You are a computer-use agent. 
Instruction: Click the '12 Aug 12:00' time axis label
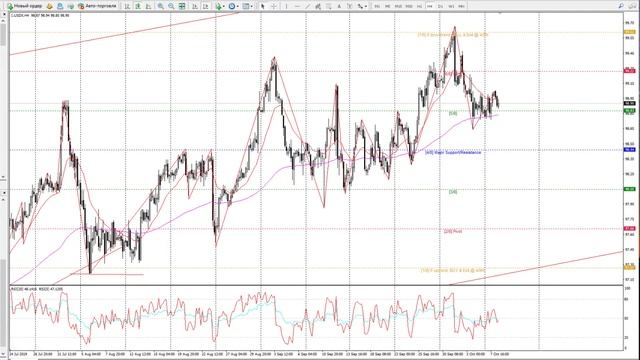(x=140, y=354)
